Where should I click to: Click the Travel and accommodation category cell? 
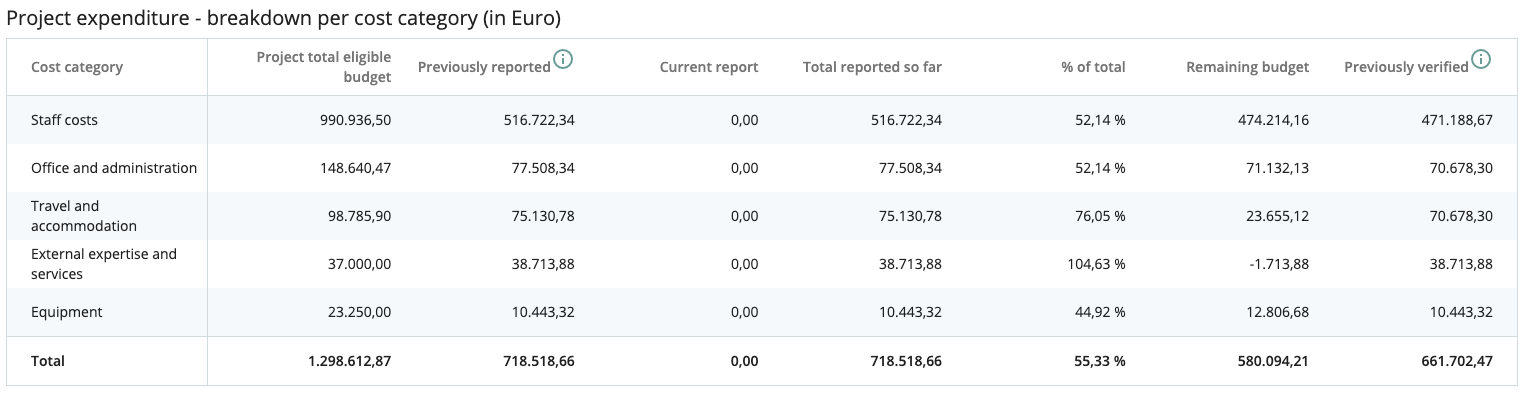tap(84, 216)
